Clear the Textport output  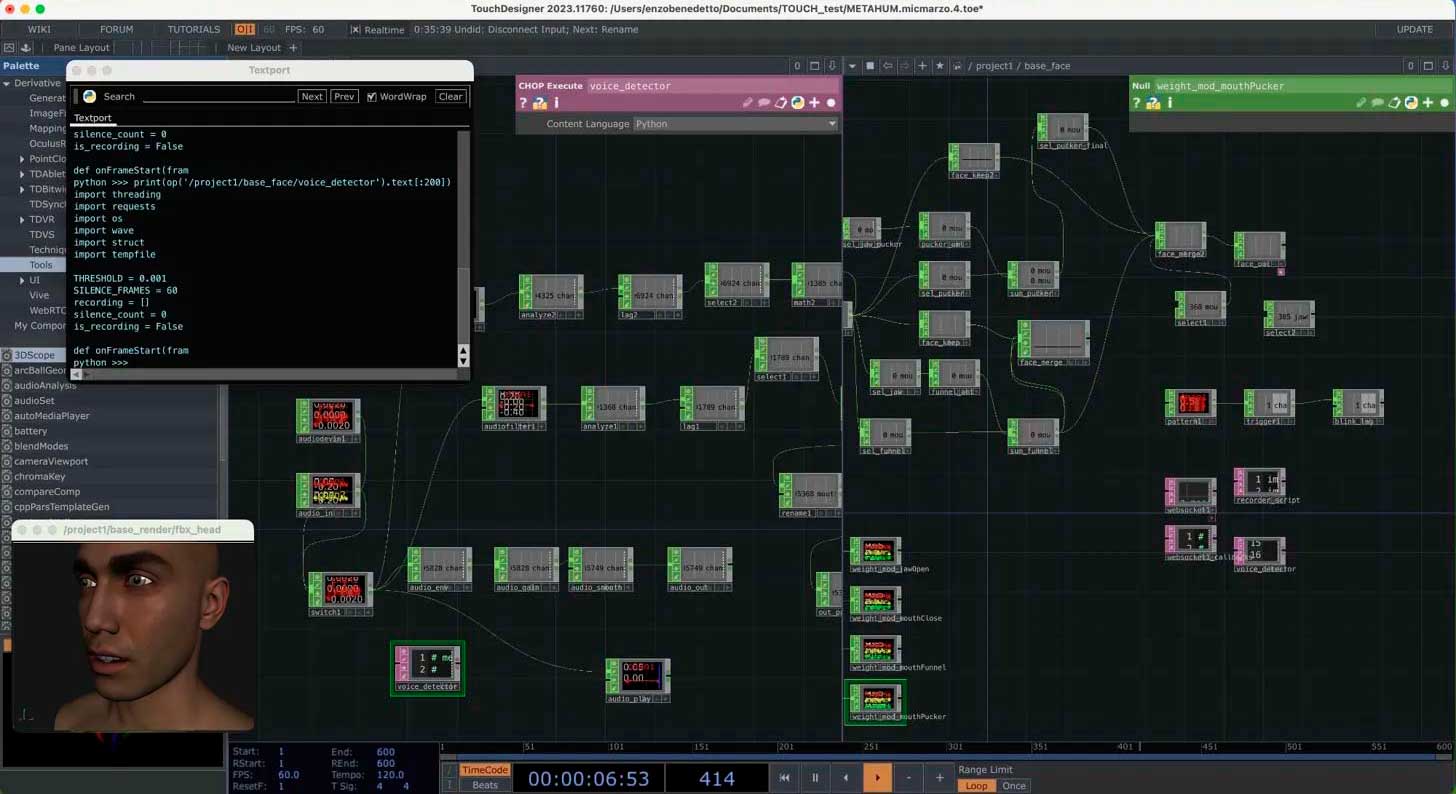tap(451, 97)
